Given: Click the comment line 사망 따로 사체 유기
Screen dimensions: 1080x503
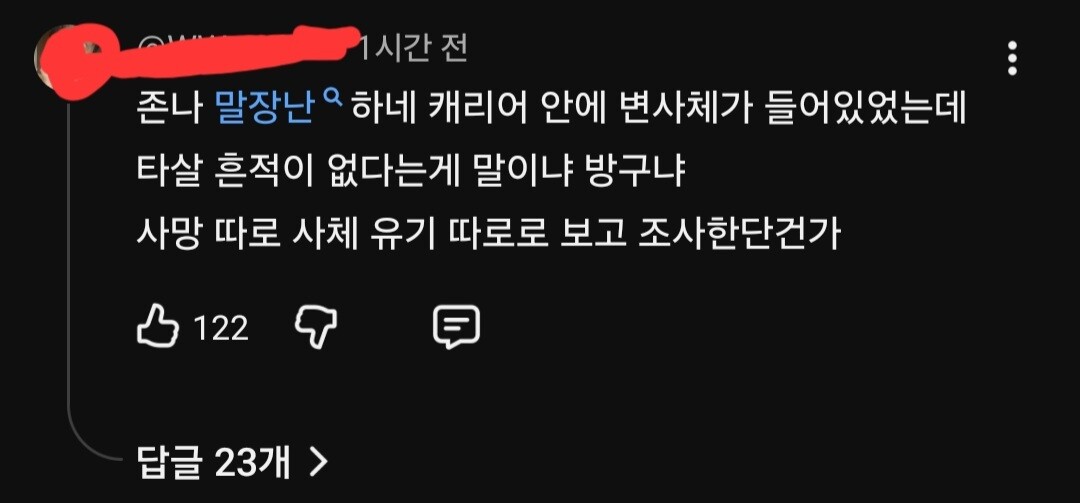Looking at the screenshot, I should [x=489, y=236].
